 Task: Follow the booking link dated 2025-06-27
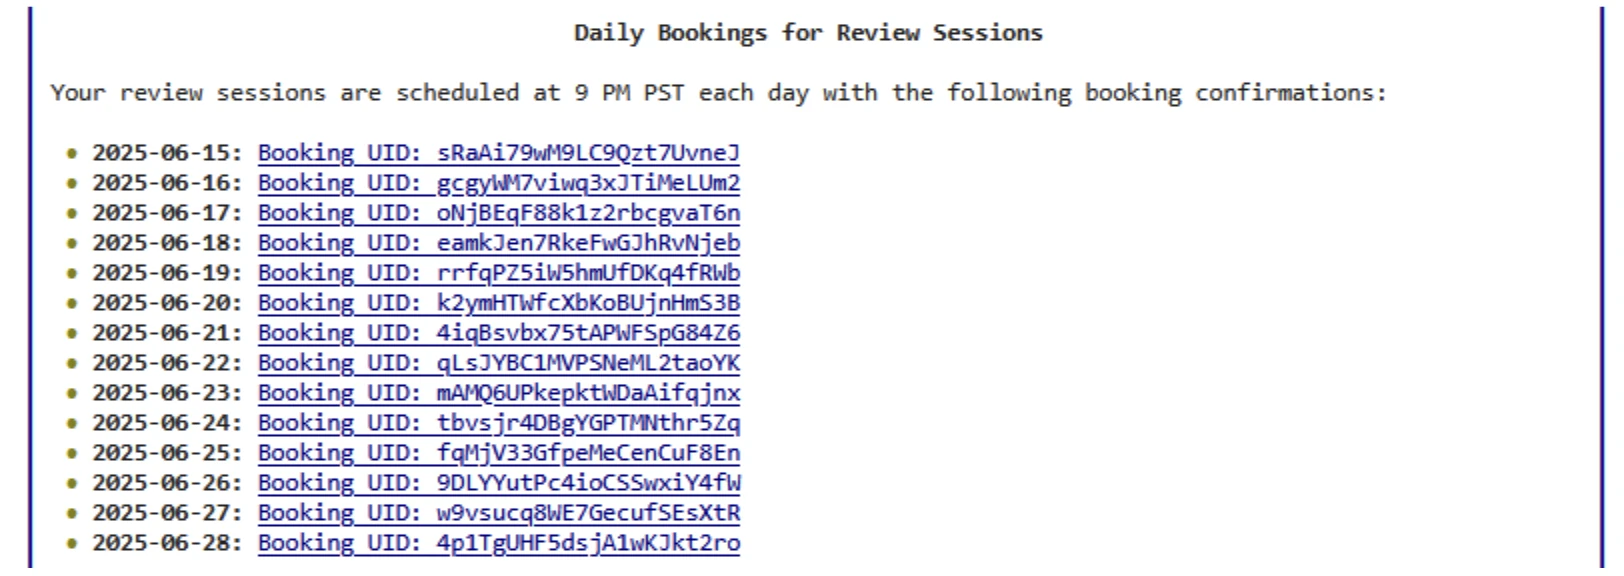[498, 513]
